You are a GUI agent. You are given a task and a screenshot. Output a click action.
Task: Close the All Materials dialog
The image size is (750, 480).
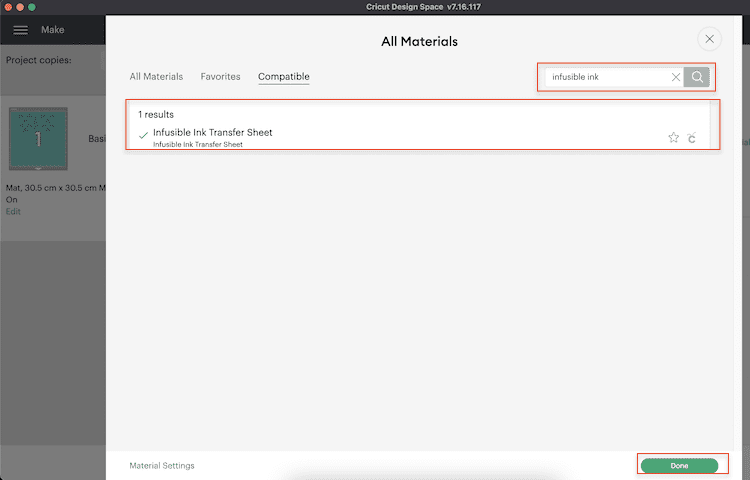tap(709, 39)
